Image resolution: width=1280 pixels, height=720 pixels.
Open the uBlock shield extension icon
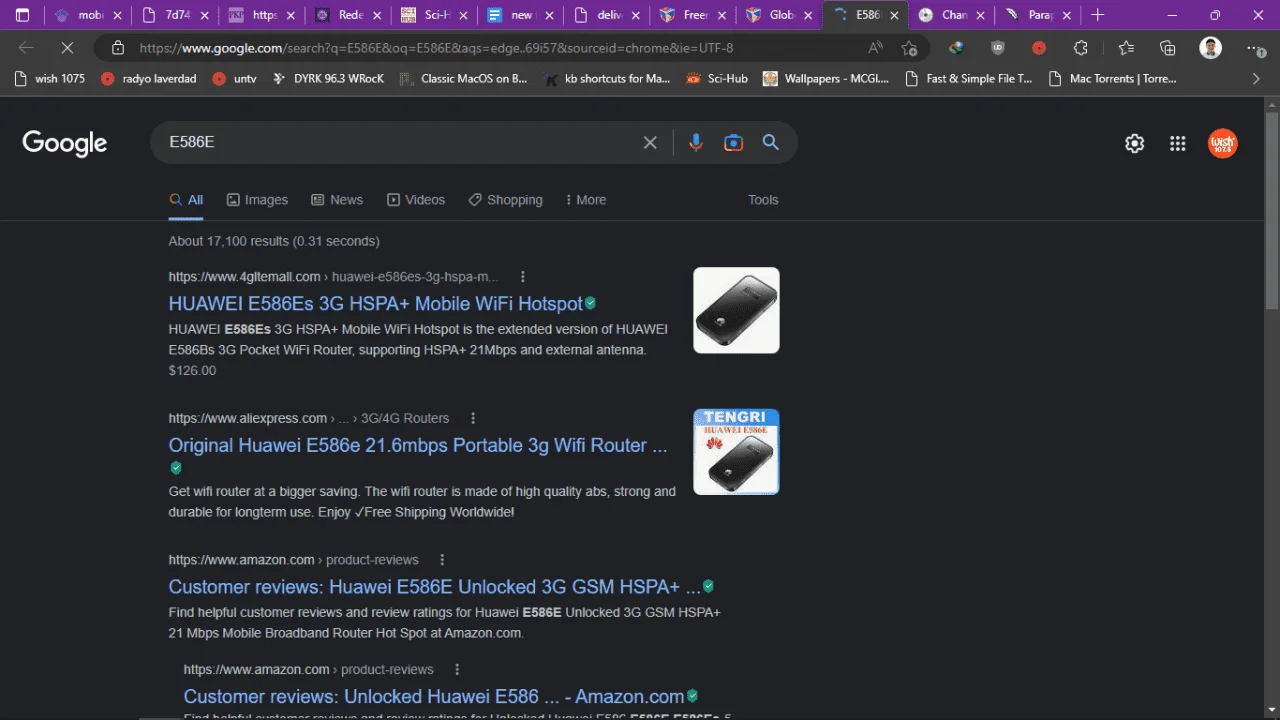(998, 48)
